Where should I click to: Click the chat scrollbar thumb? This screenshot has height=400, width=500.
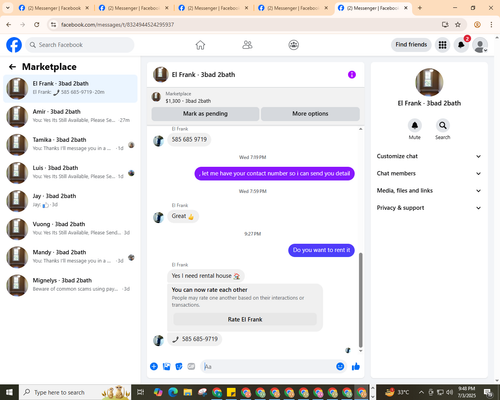coord(360,300)
